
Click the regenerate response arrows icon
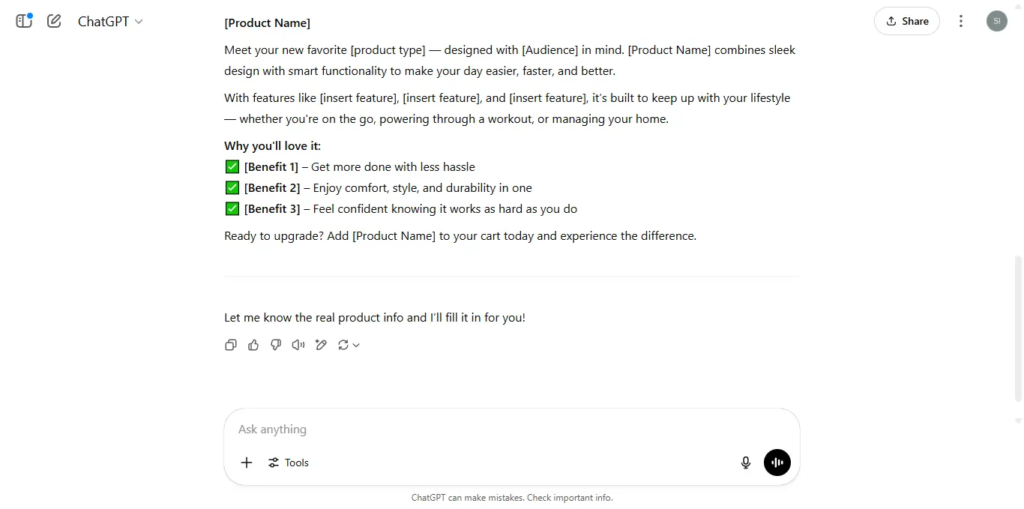point(343,345)
